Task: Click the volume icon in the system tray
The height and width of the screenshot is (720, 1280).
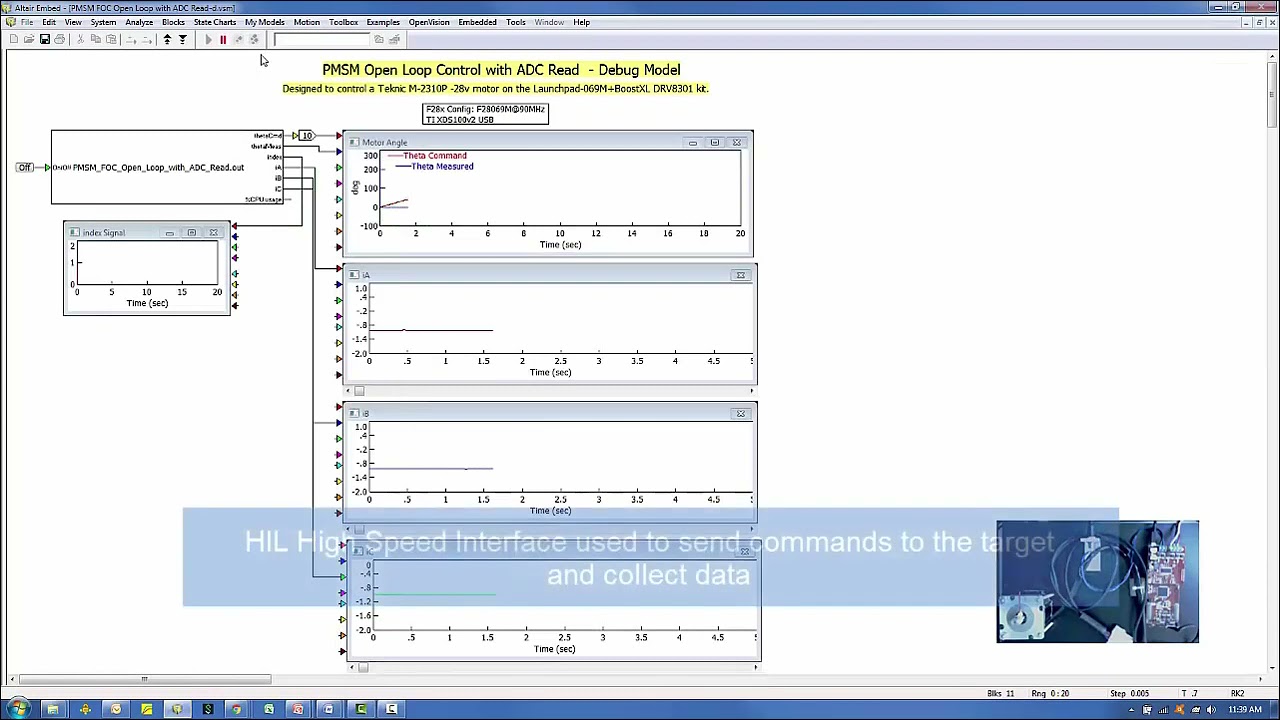Action: [1212, 710]
